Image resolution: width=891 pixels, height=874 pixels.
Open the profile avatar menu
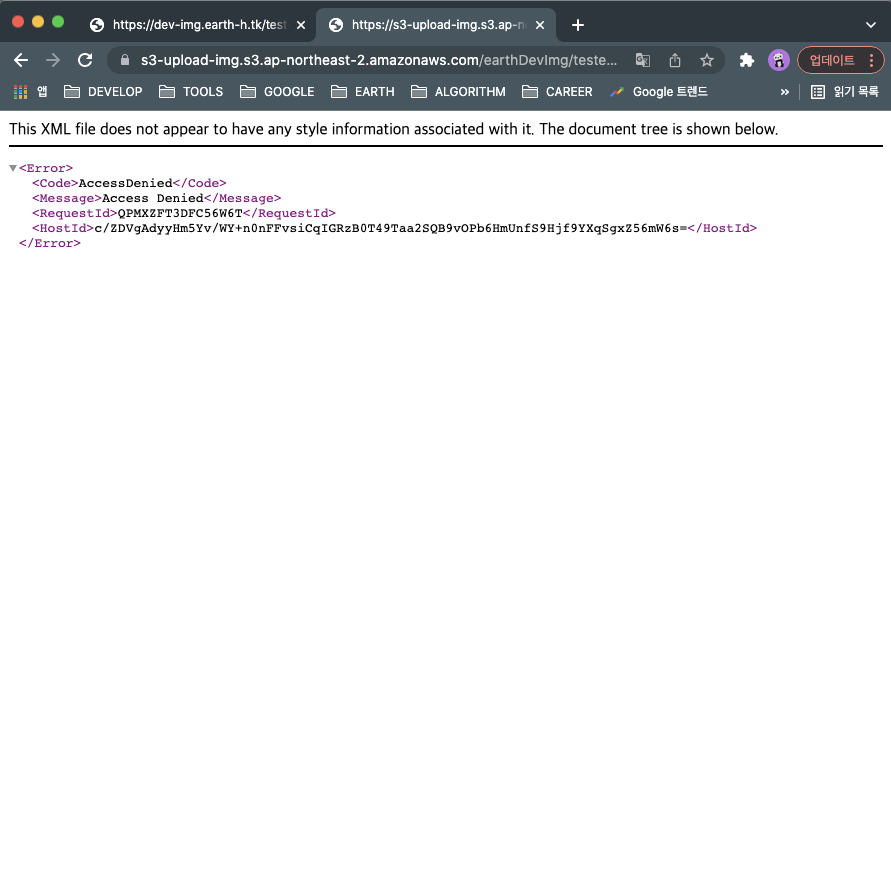point(778,60)
